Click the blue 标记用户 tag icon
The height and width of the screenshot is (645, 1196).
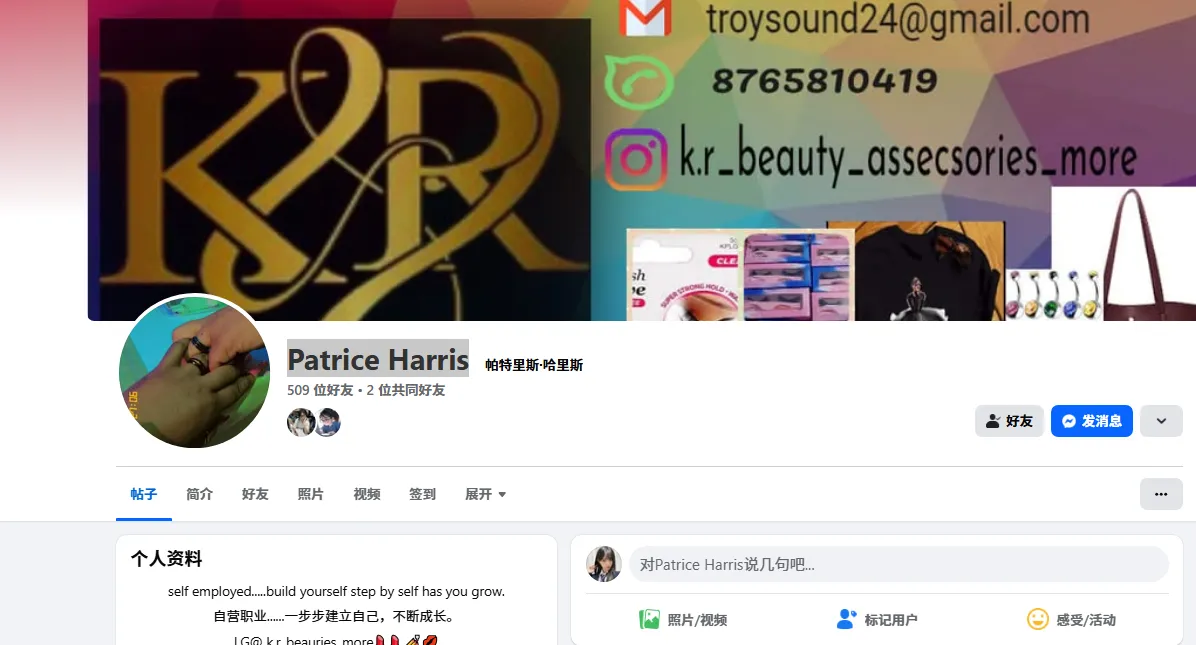847,619
